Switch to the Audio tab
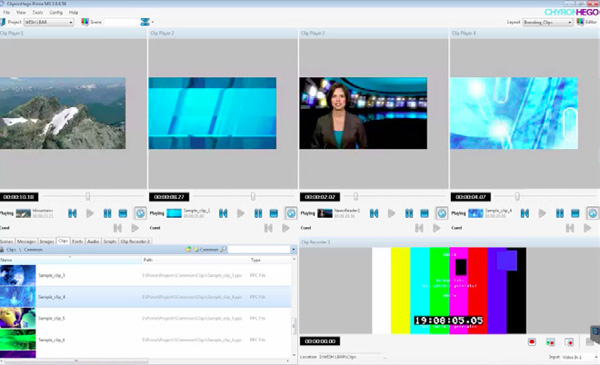Image resolution: width=600 pixels, height=365 pixels. click(x=93, y=241)
